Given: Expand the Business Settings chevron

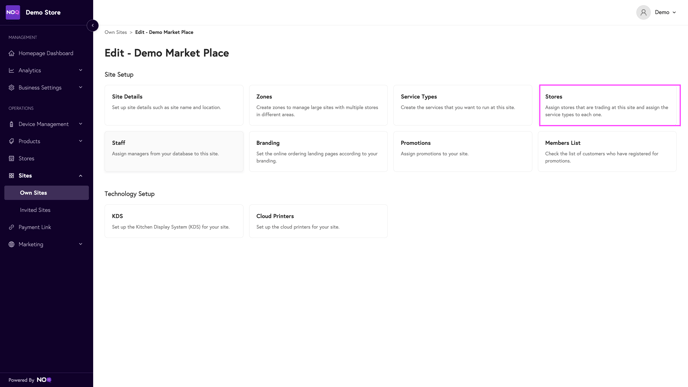Looking at the screenshot, I should [x=80, y=88].
